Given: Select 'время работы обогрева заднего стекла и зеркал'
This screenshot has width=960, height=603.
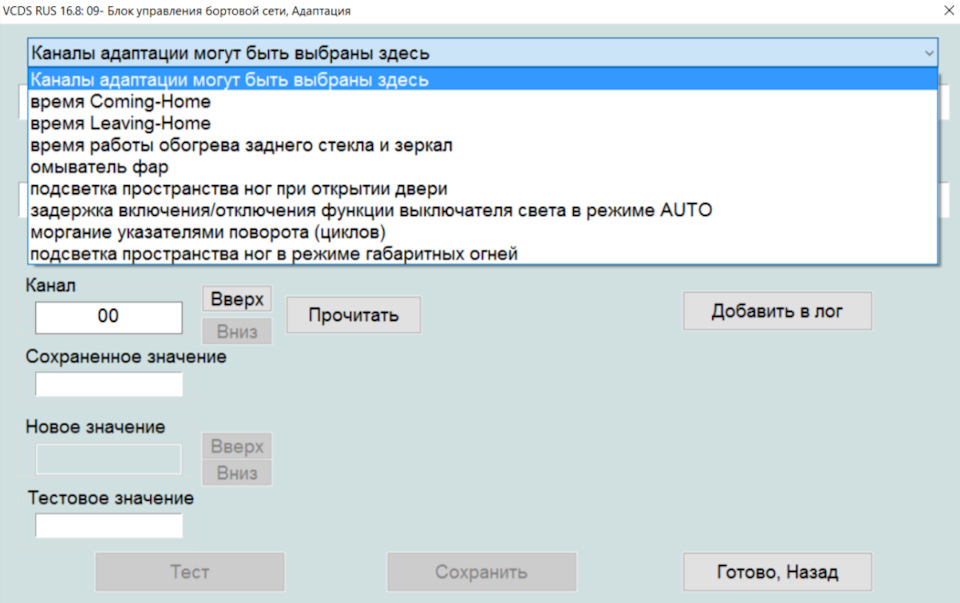Looking at the screenshot, I should 482,145.
